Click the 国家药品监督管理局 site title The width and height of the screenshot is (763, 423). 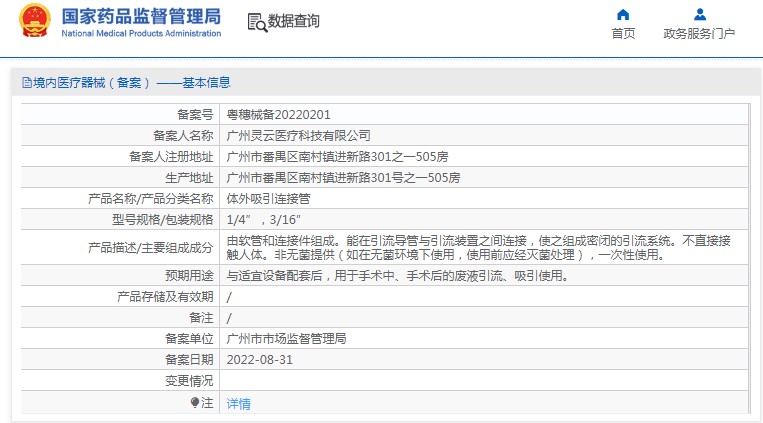pyautogui.click(x=141, y=16)
